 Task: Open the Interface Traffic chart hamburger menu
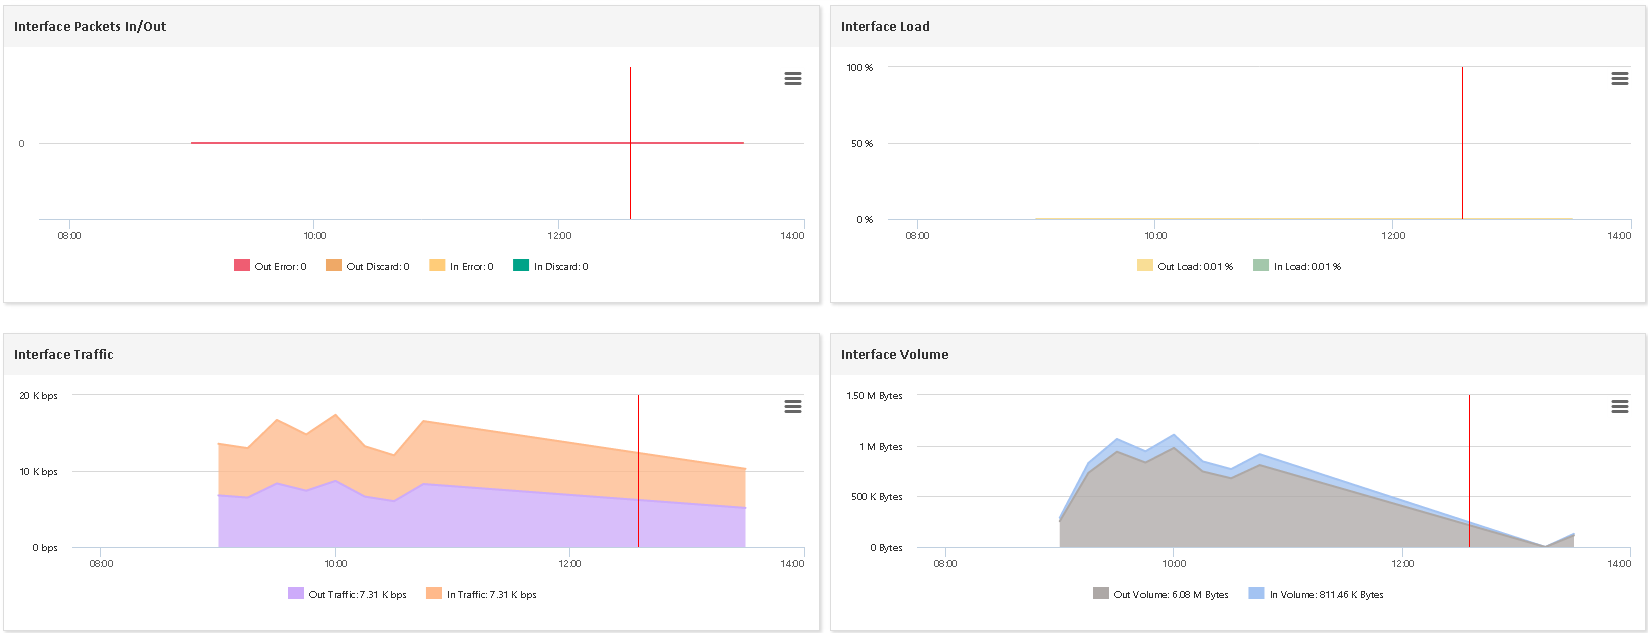(x=793, y=407)
